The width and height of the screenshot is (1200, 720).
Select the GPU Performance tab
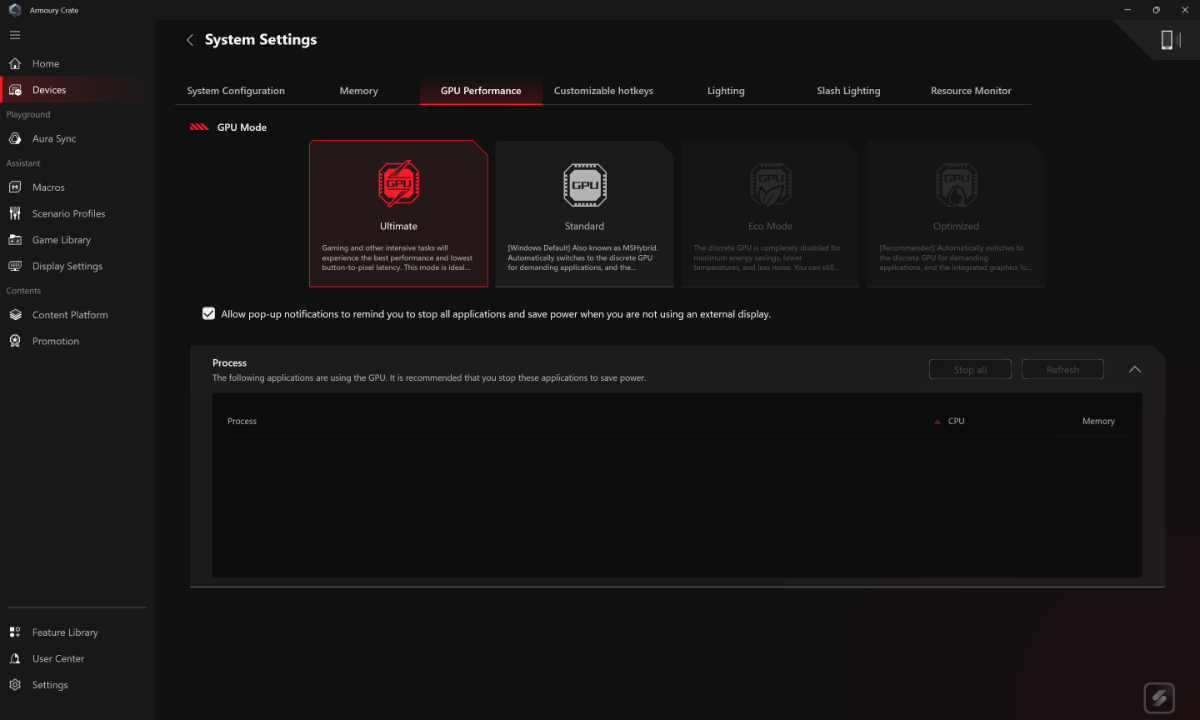coord(481,91)
